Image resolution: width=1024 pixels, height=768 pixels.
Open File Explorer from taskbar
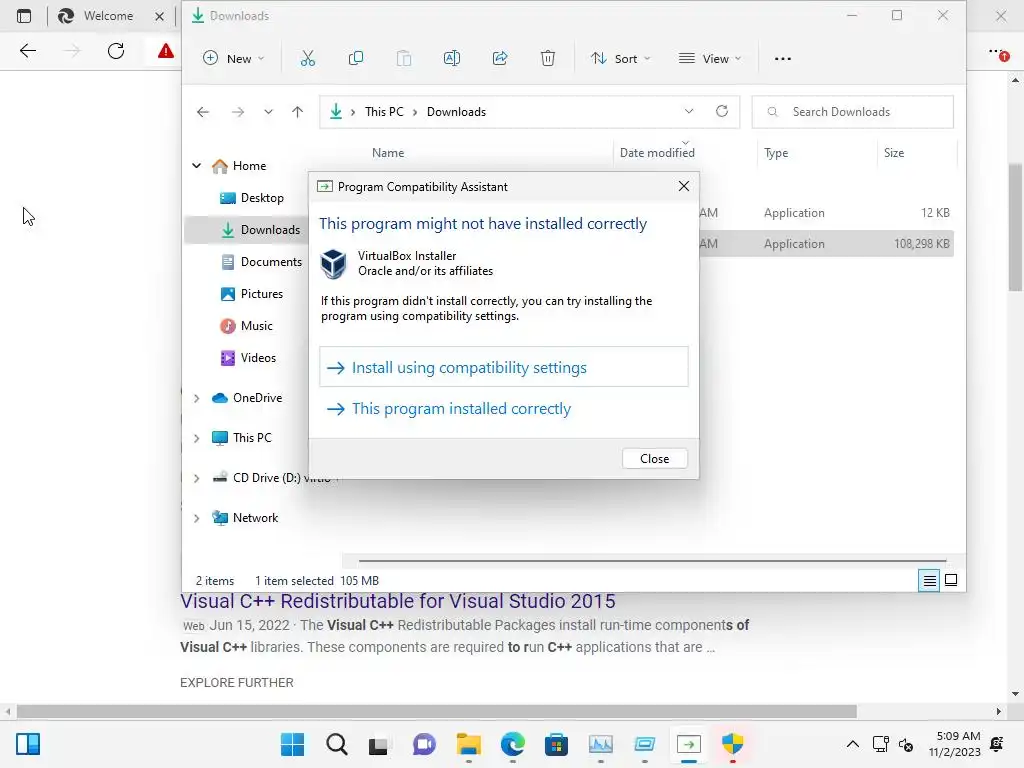tap(468, 744)
